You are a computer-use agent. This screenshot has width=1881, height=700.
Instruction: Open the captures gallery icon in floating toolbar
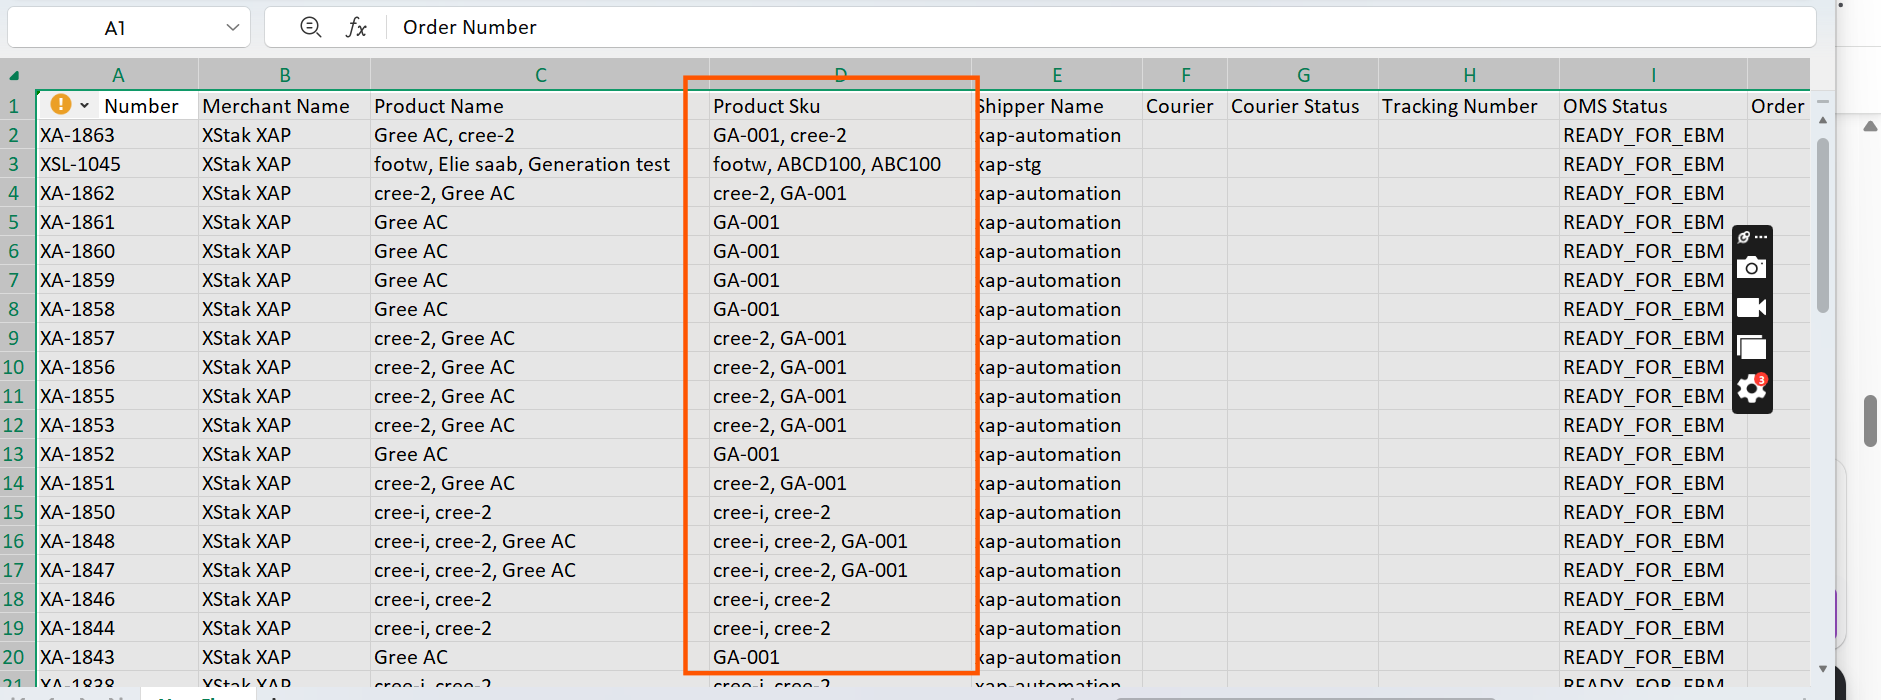pyautogui.click(x=1751, y=347)
